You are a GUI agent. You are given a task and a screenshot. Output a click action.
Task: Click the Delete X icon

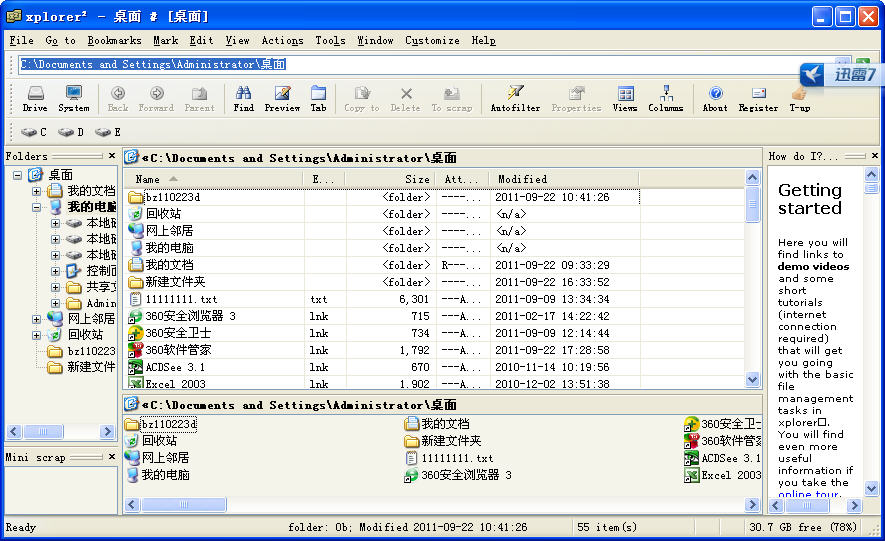click(x=406, y=99)
